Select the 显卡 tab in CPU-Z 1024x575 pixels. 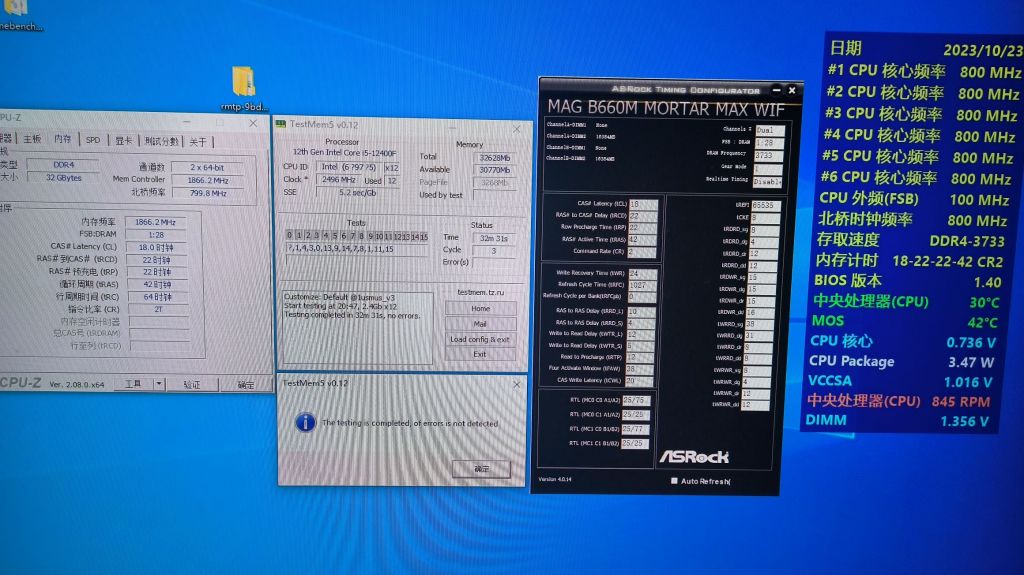tap(123, 141)
